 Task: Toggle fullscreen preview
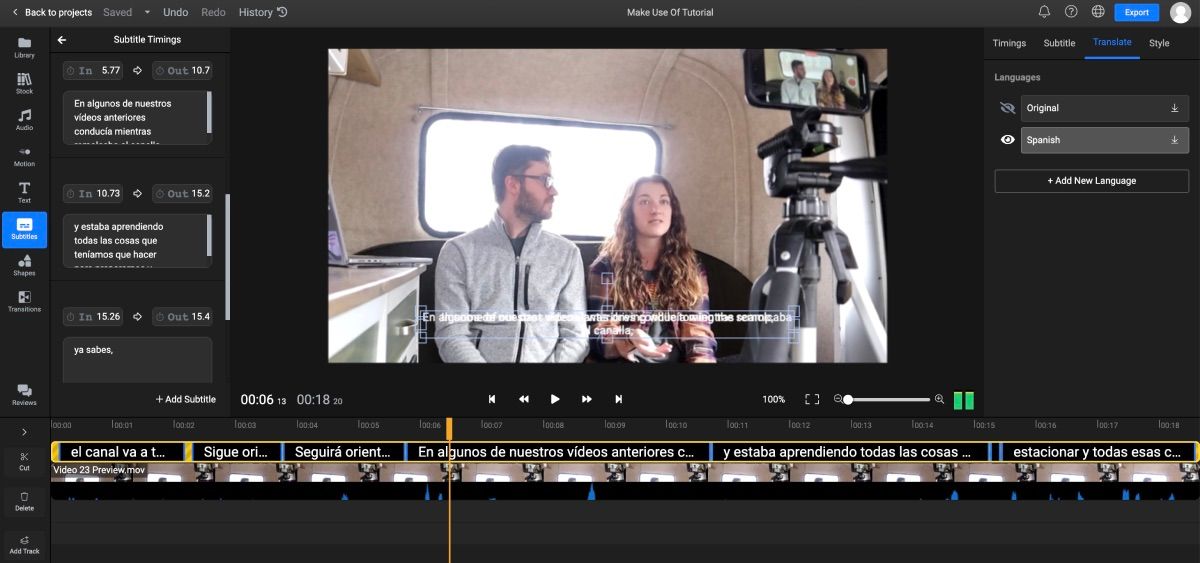click(x=812, y=399)
